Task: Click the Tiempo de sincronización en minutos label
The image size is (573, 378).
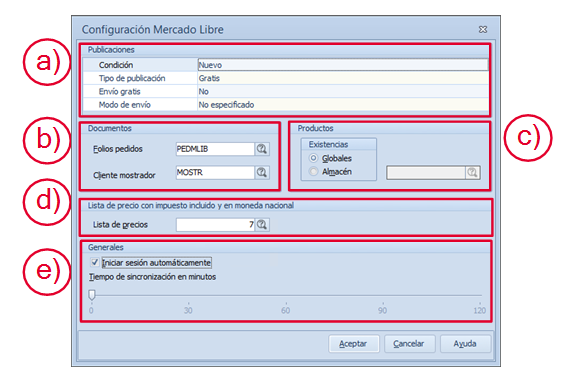Action: point(153,277)
